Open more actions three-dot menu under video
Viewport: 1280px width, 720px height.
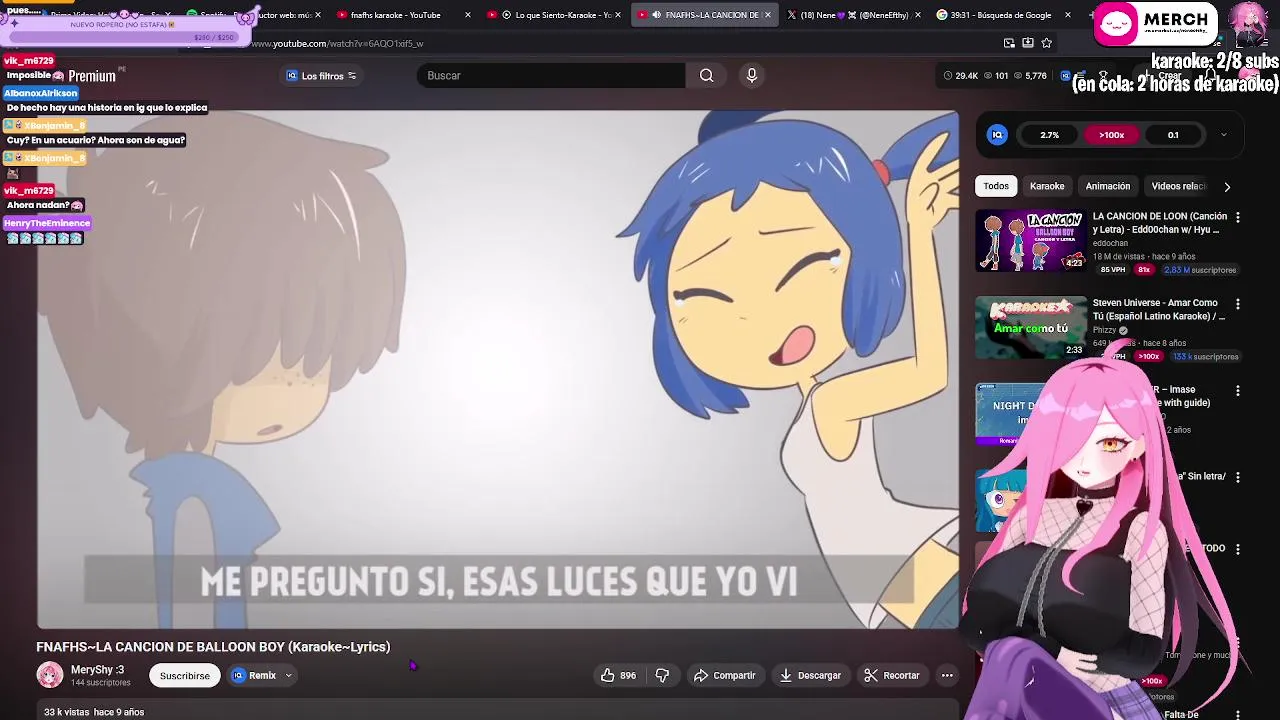947,676
